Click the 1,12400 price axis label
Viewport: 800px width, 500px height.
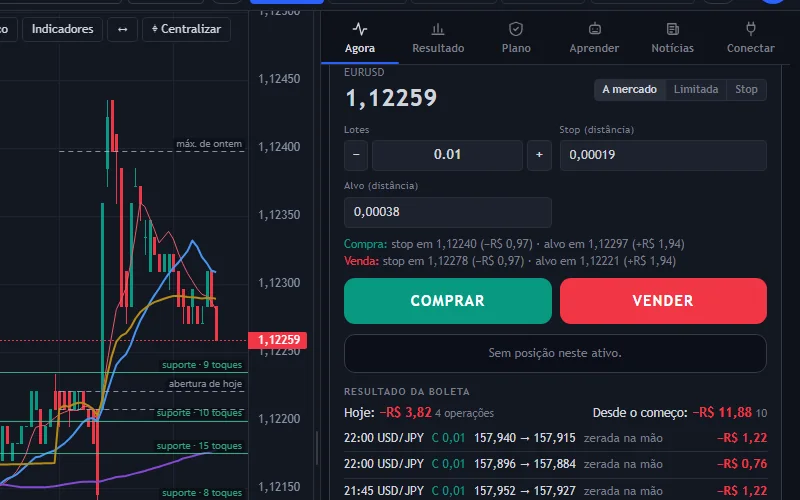pos(279,147)
